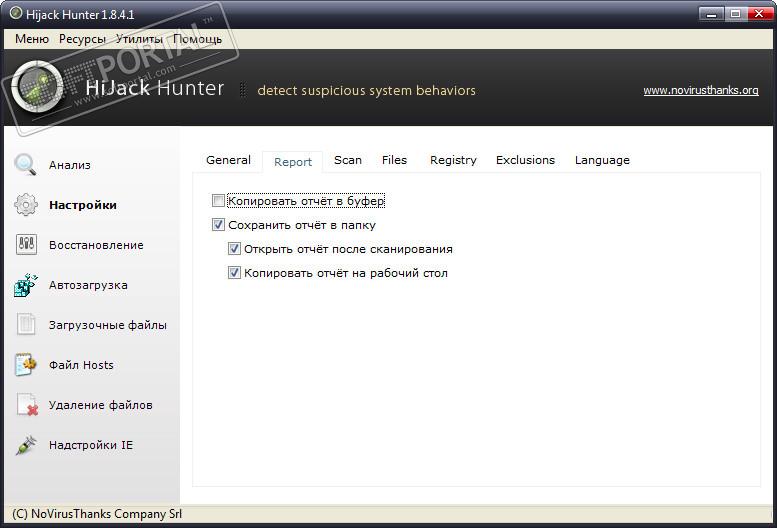This screenshot has height=528, width=777.
Task: Open Загрузочные файлы section
Action: [108, 325]
